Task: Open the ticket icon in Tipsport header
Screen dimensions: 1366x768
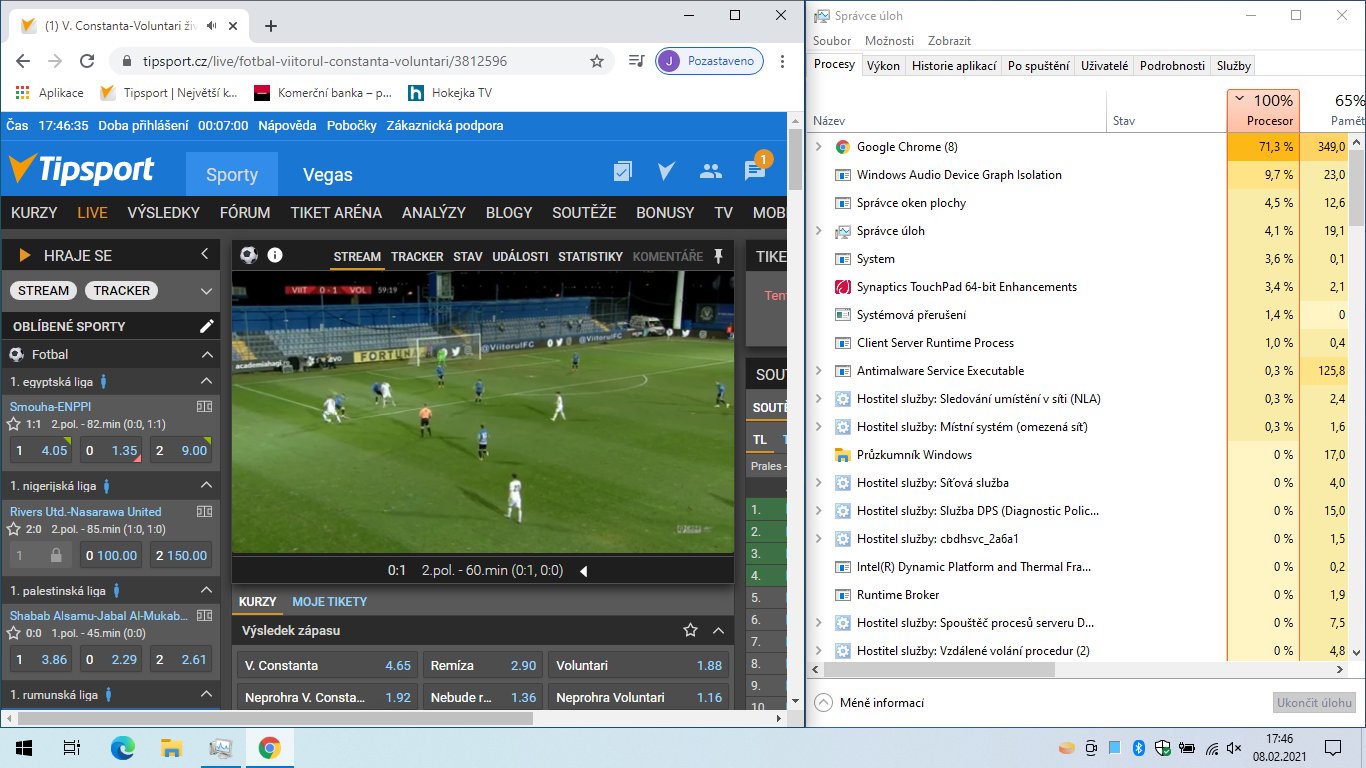Action: click(x=623, y=171)
